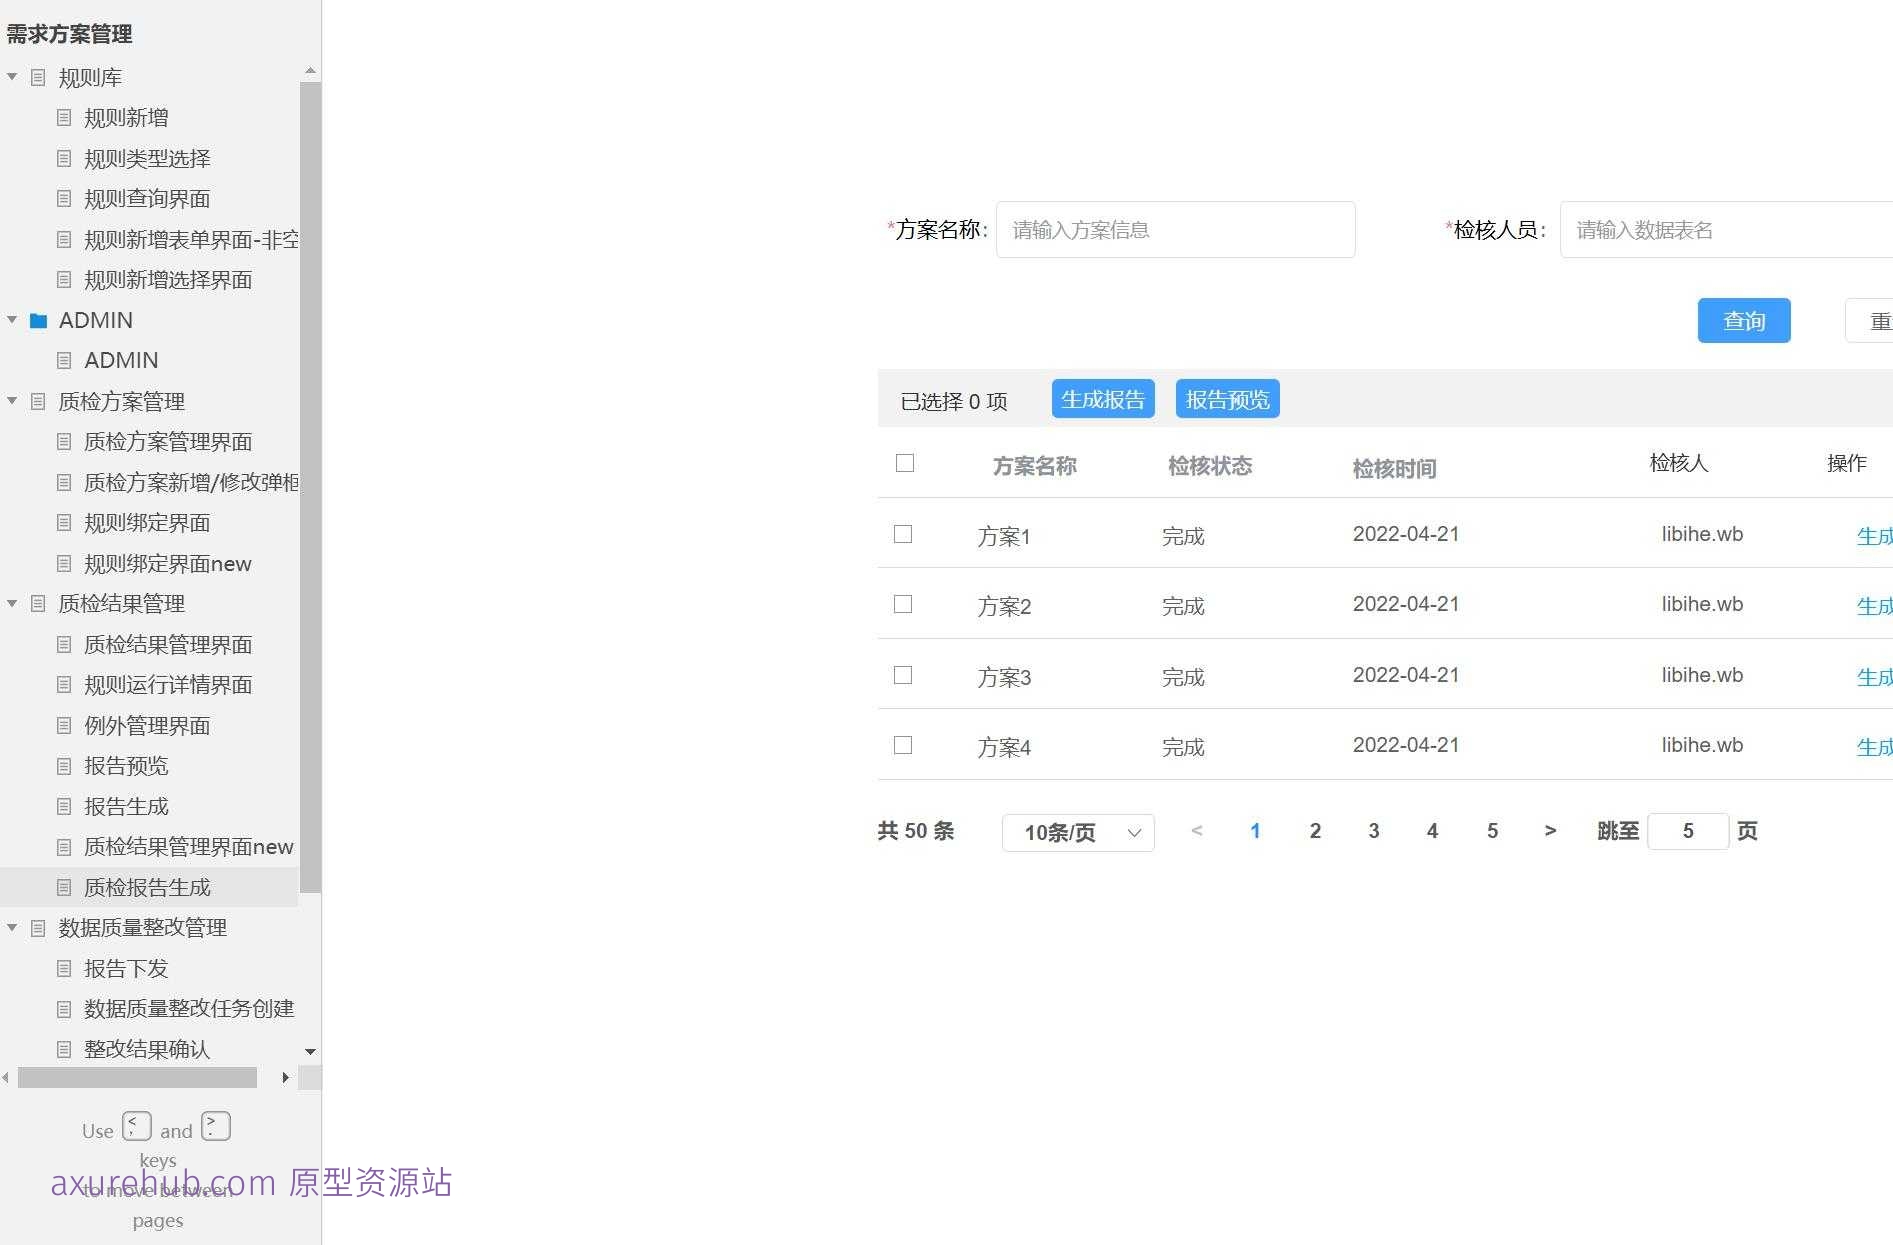This screenshot has width=1893, height=1245.
Task: Click the page icon beside 报告下发
Action: 64,968
